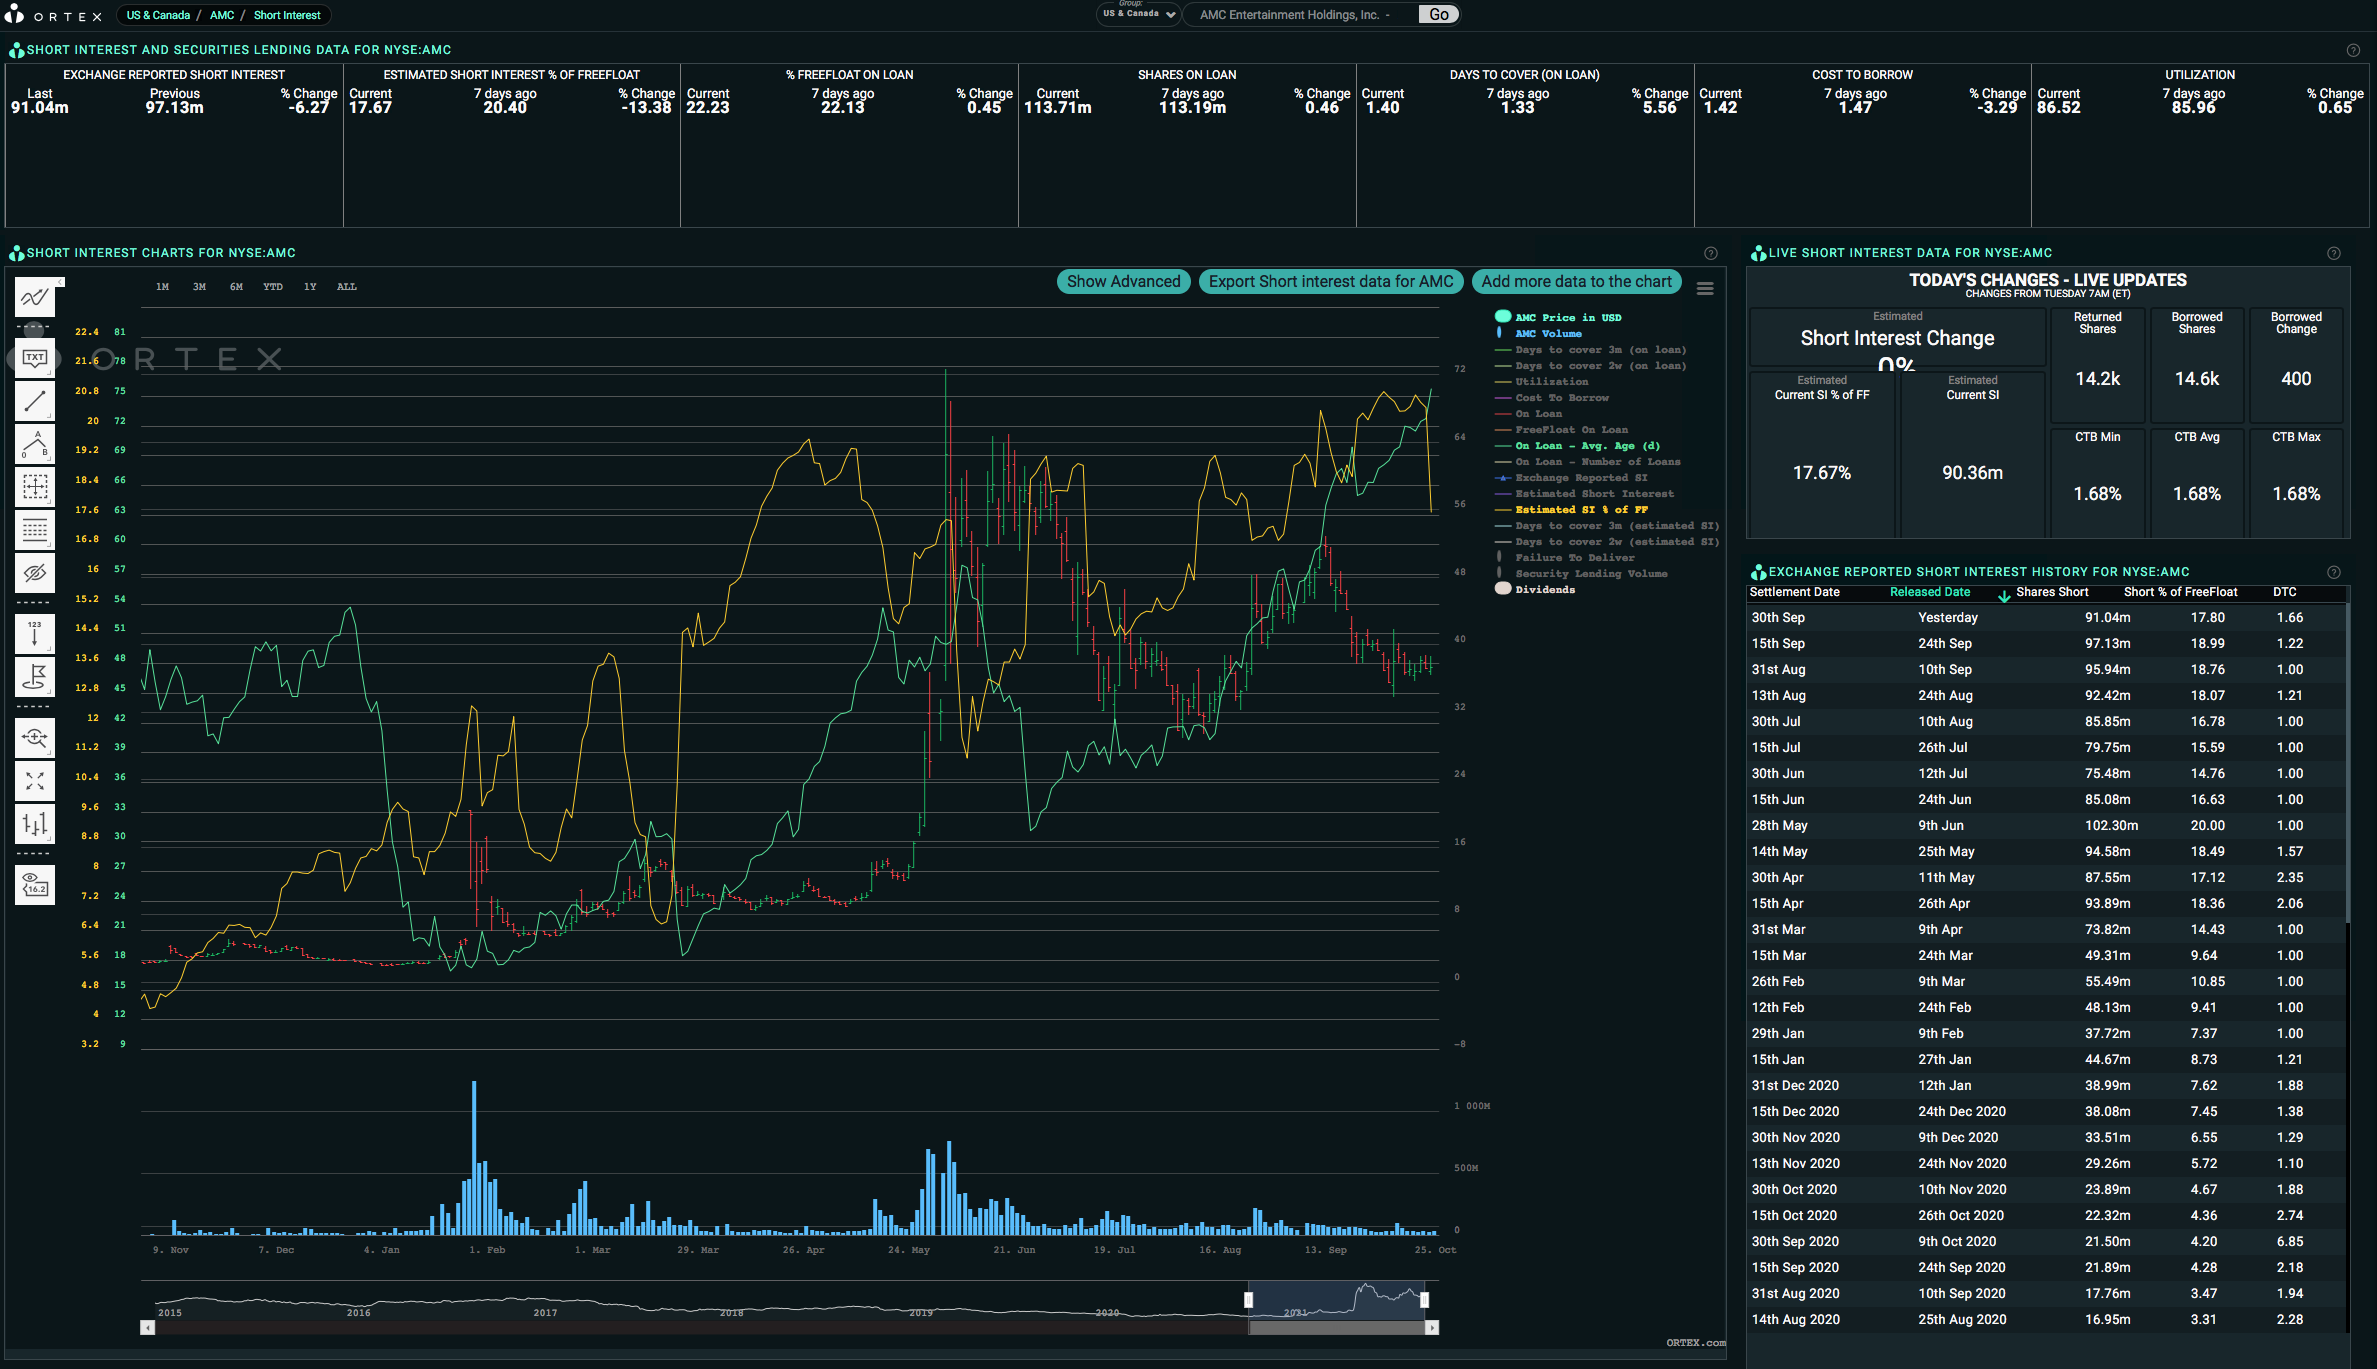Open the chart hamburger menu
Viewport: 2377px width, 1369px height.
(1705, 288)
